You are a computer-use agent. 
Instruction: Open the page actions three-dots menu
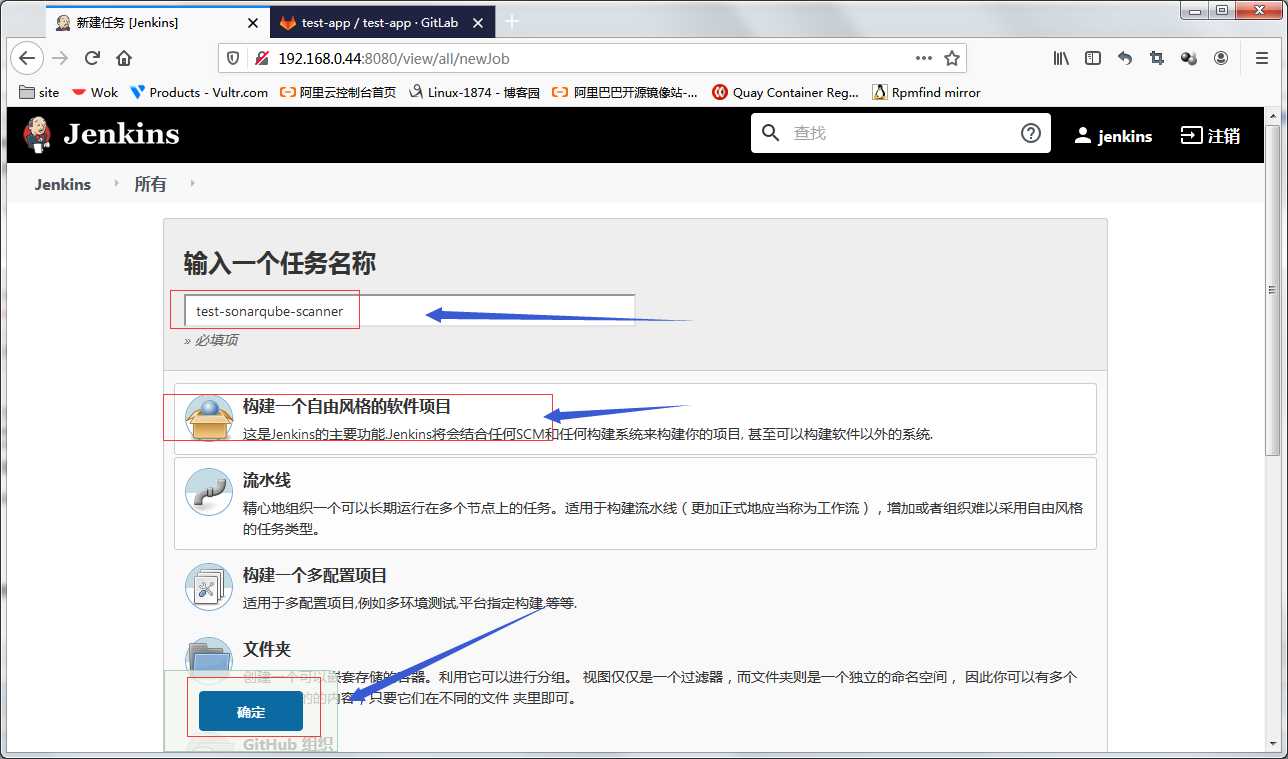point(924,58)
